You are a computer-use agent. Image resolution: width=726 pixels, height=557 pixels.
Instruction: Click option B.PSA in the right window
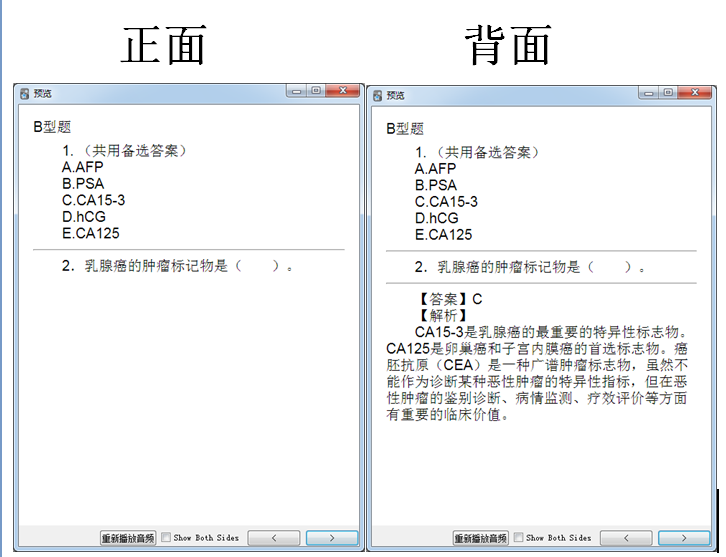coord(436,185)
